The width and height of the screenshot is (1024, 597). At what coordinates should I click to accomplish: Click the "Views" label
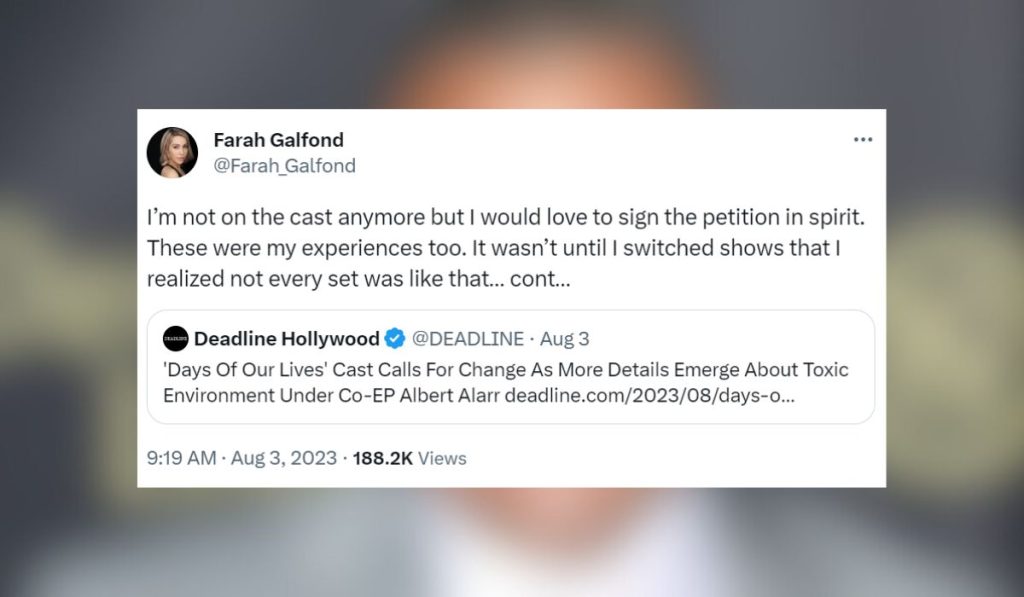point(442,458)
